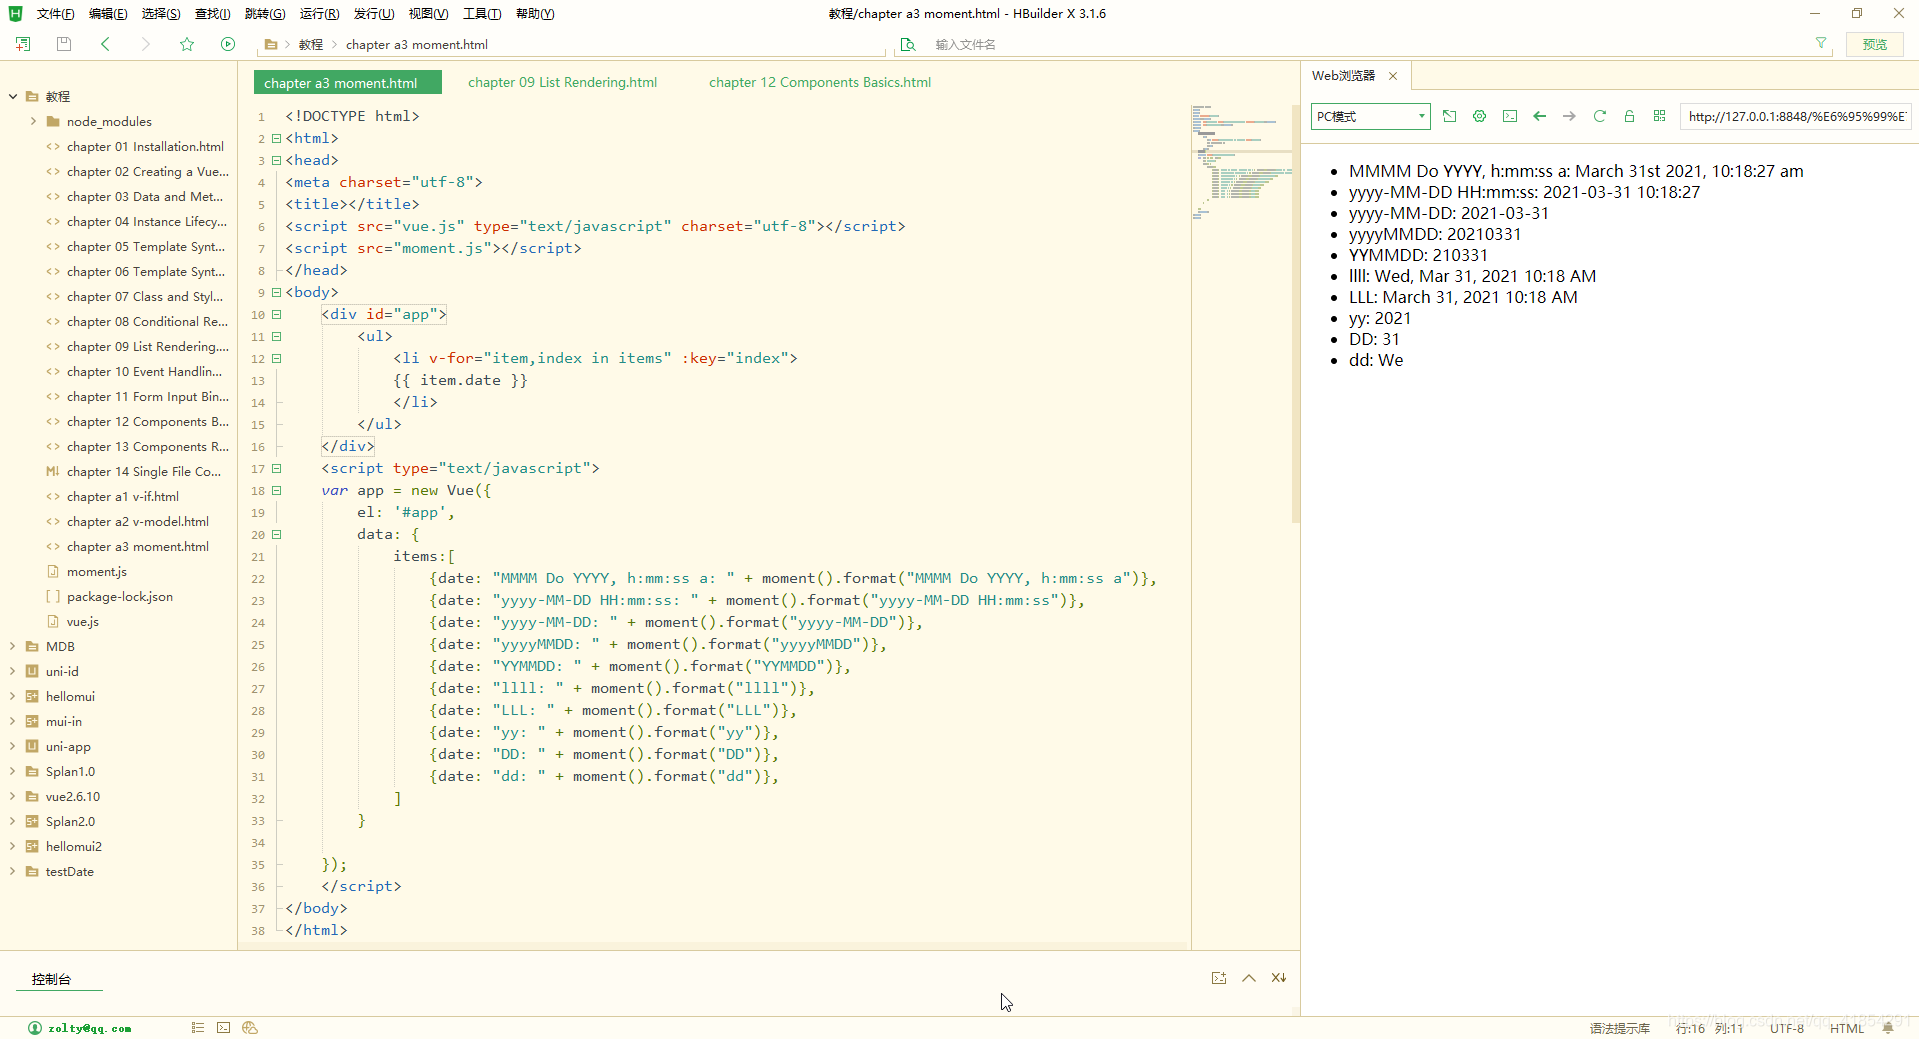1919x1039 pixels.
Task: Click the new file icon in the toolbar
Action: (23, 44)
